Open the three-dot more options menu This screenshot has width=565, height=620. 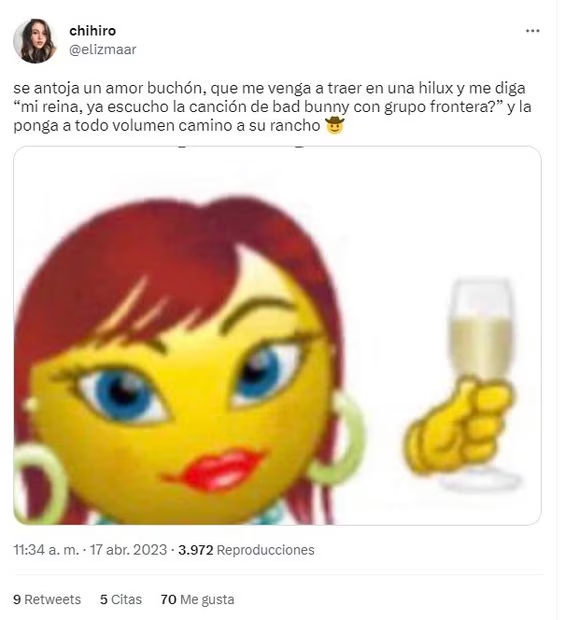(x=532, y=31)
